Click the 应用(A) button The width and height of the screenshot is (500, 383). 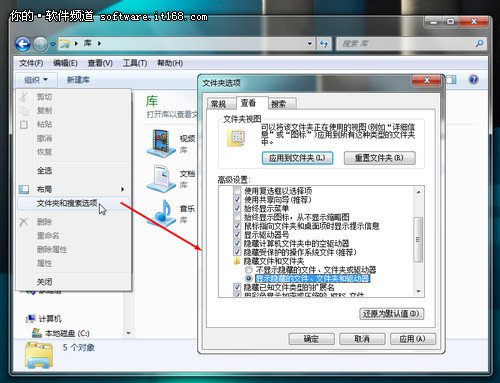[x=413, y=339]
